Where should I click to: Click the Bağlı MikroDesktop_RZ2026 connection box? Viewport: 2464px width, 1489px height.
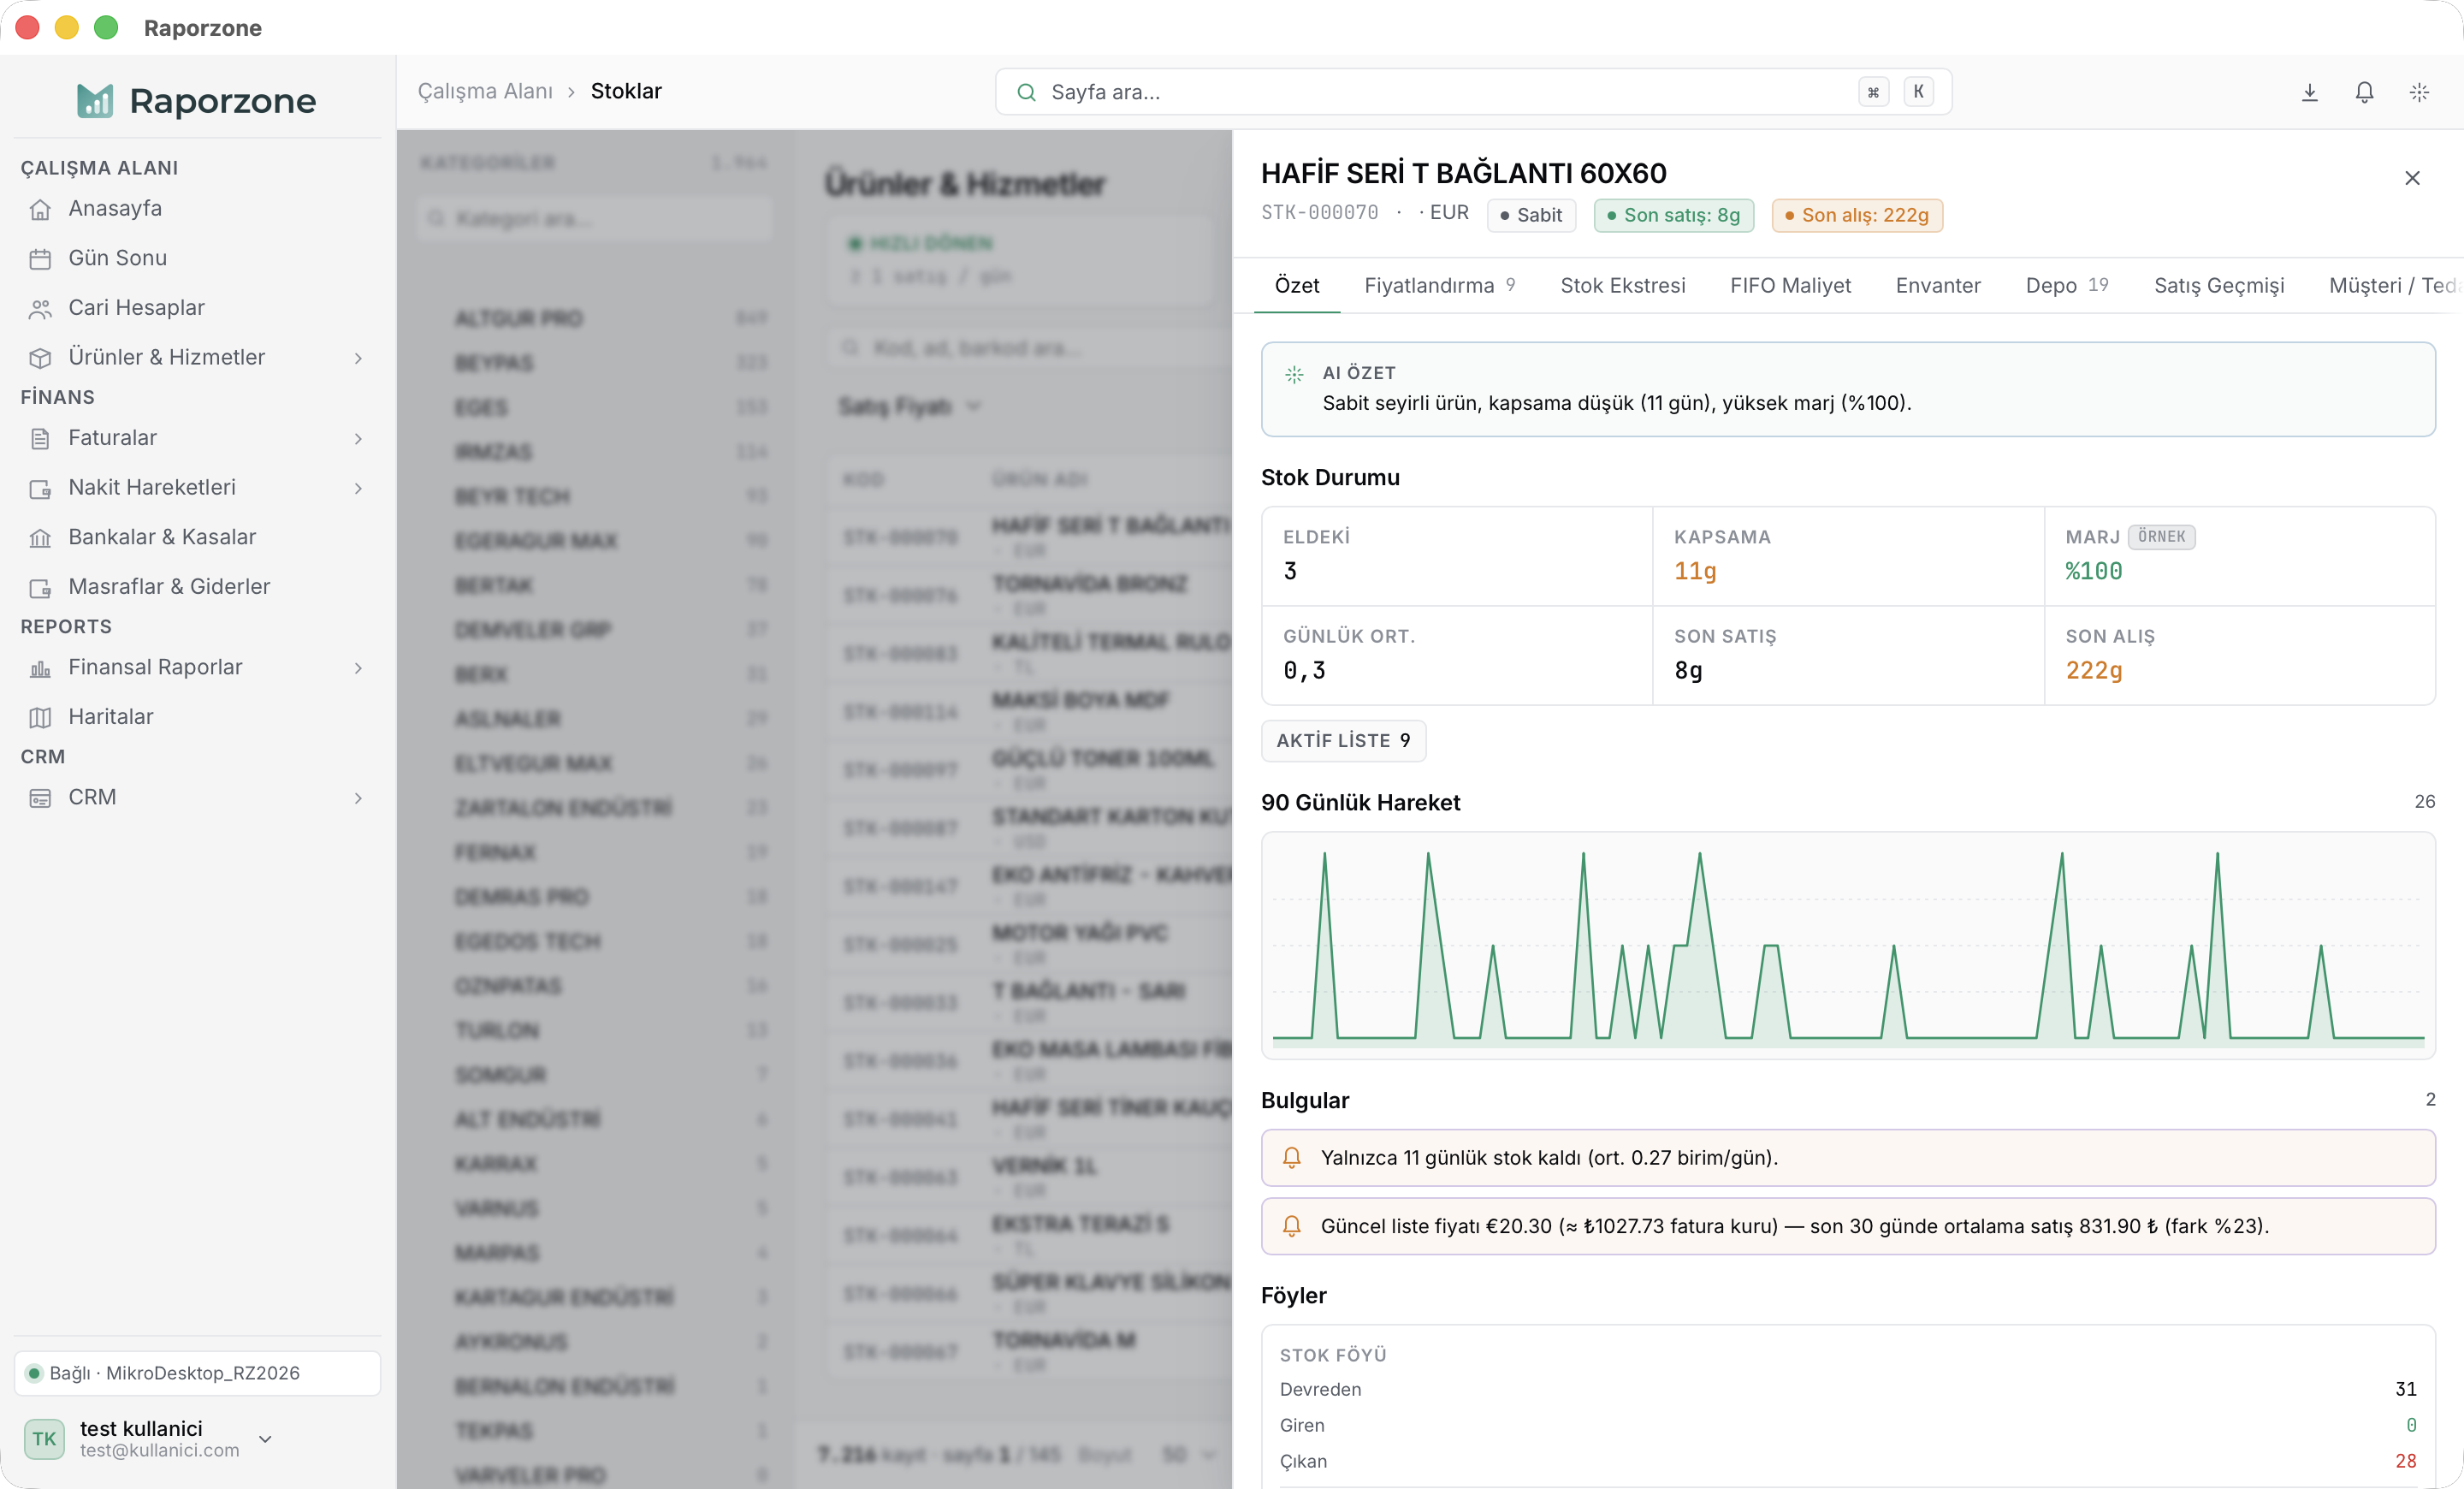pos(197,1373)
